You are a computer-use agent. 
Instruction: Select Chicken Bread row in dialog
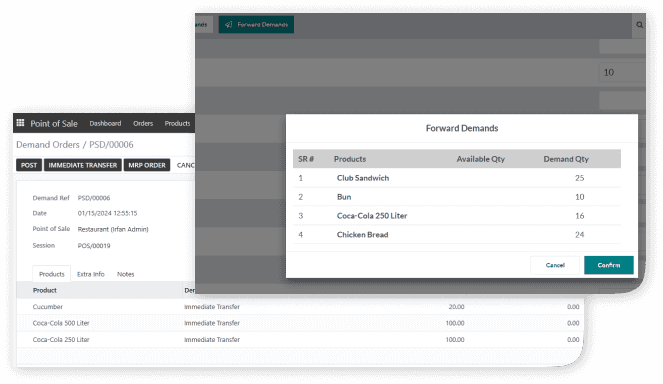coord(457,235)
